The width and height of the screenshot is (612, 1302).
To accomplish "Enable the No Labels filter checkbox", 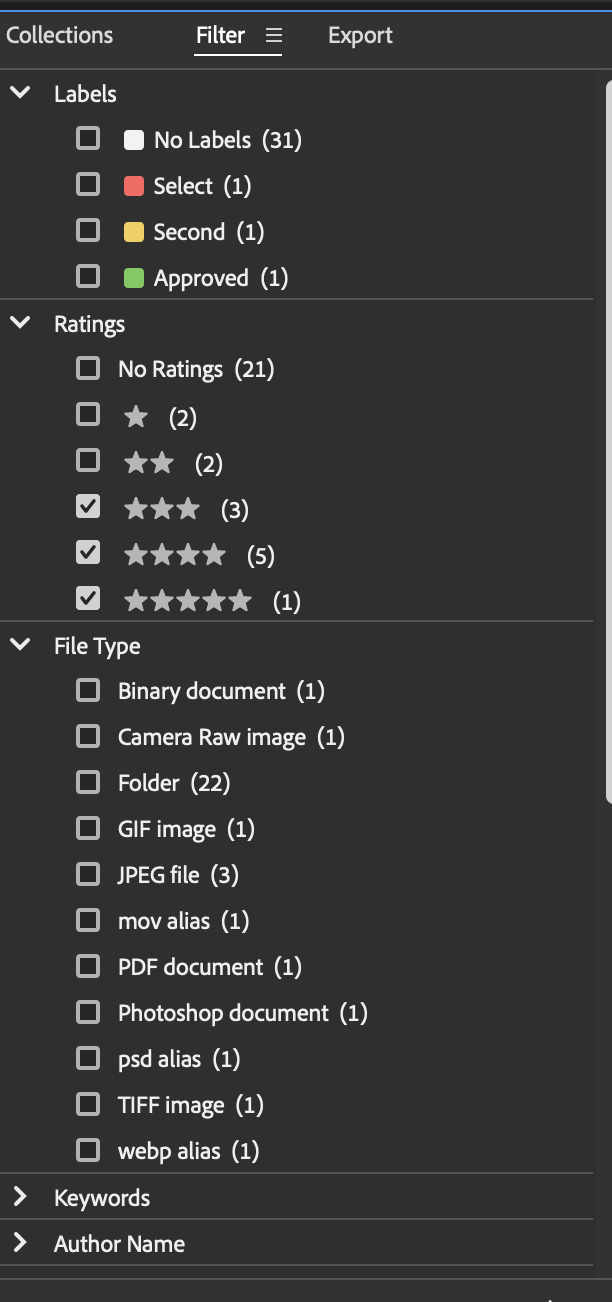I will (x=87, y=139).
